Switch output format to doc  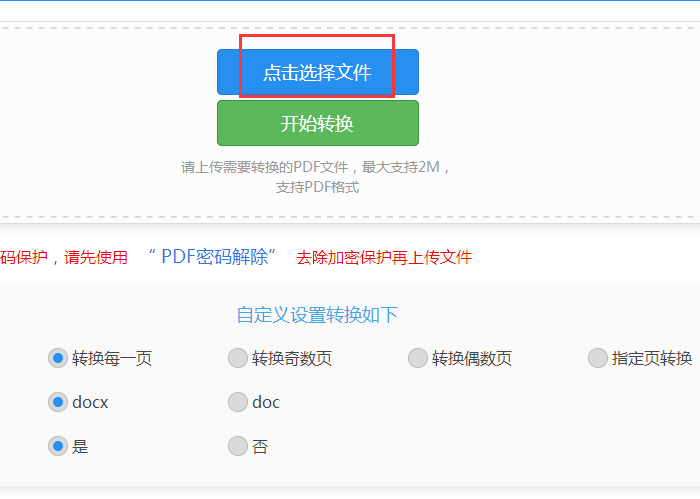coord(238,402)
